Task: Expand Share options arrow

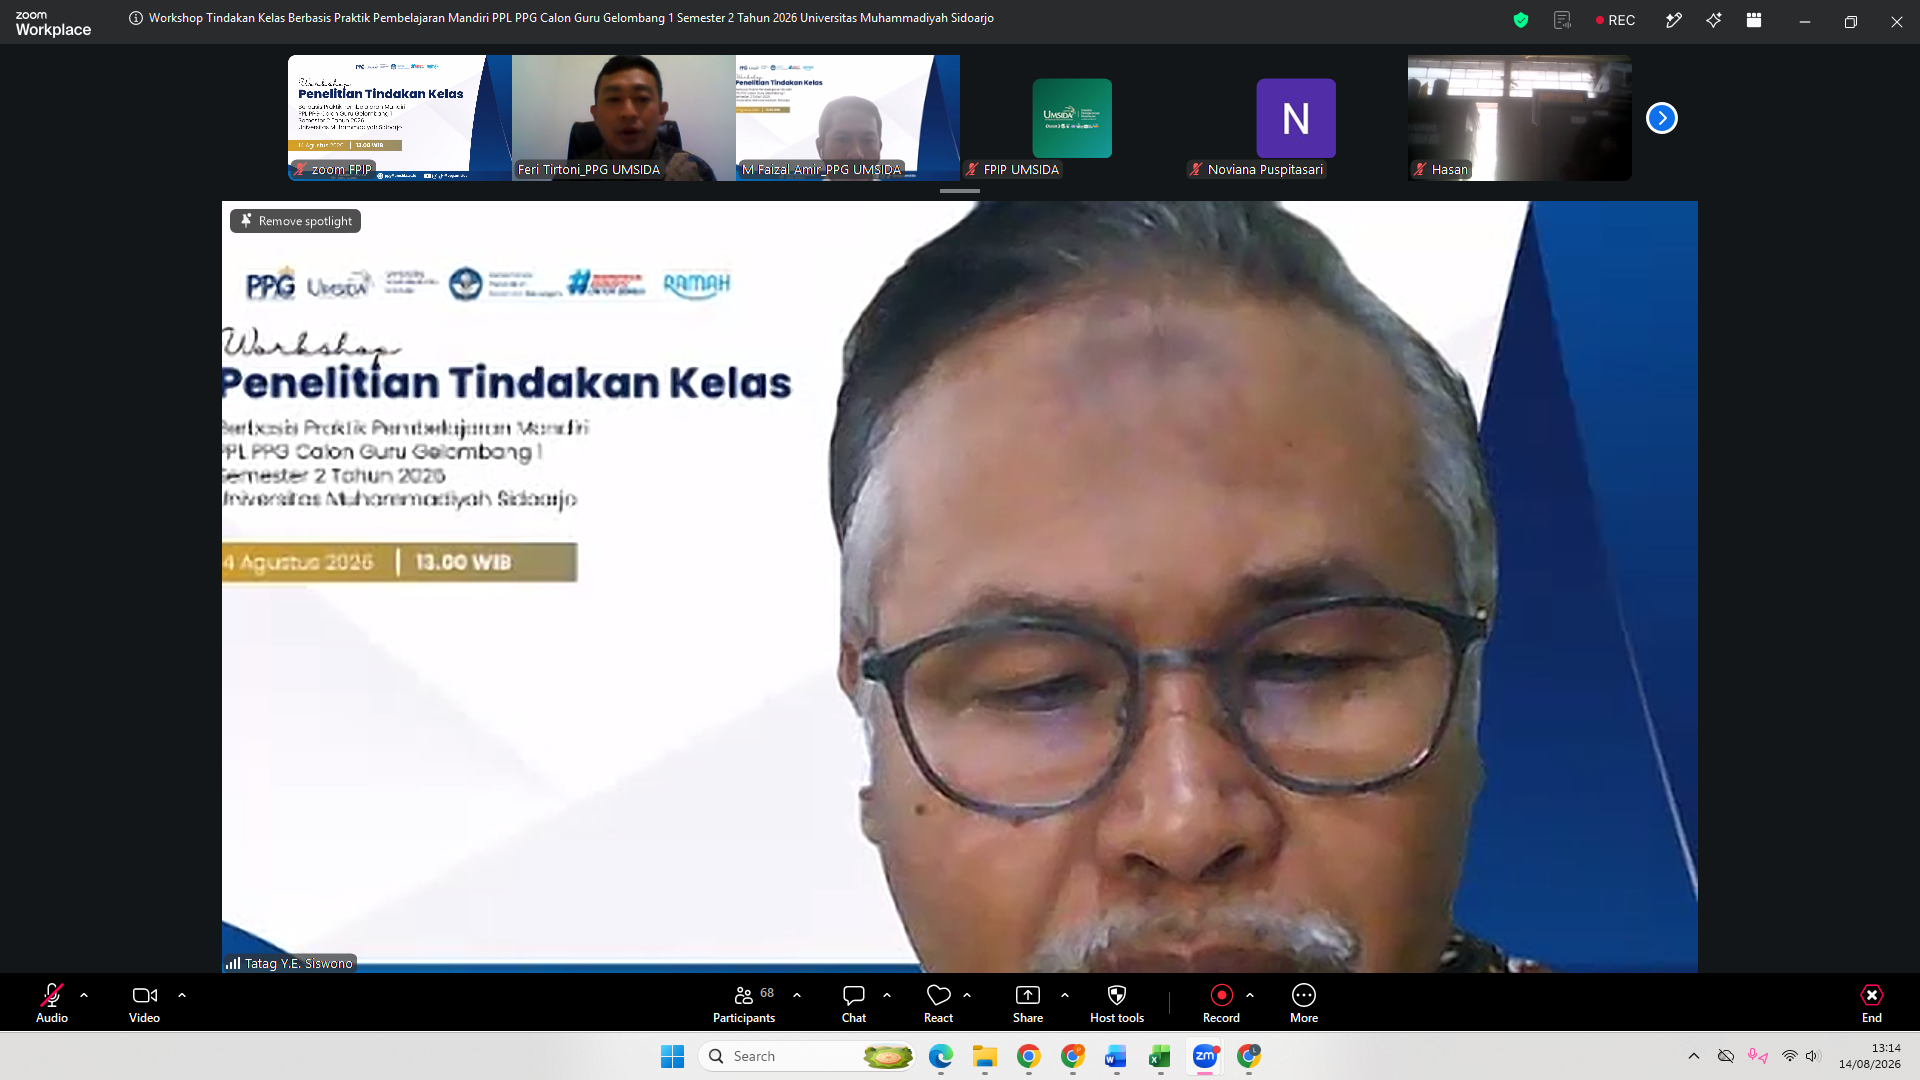Action: click(x=1065, y=996)
